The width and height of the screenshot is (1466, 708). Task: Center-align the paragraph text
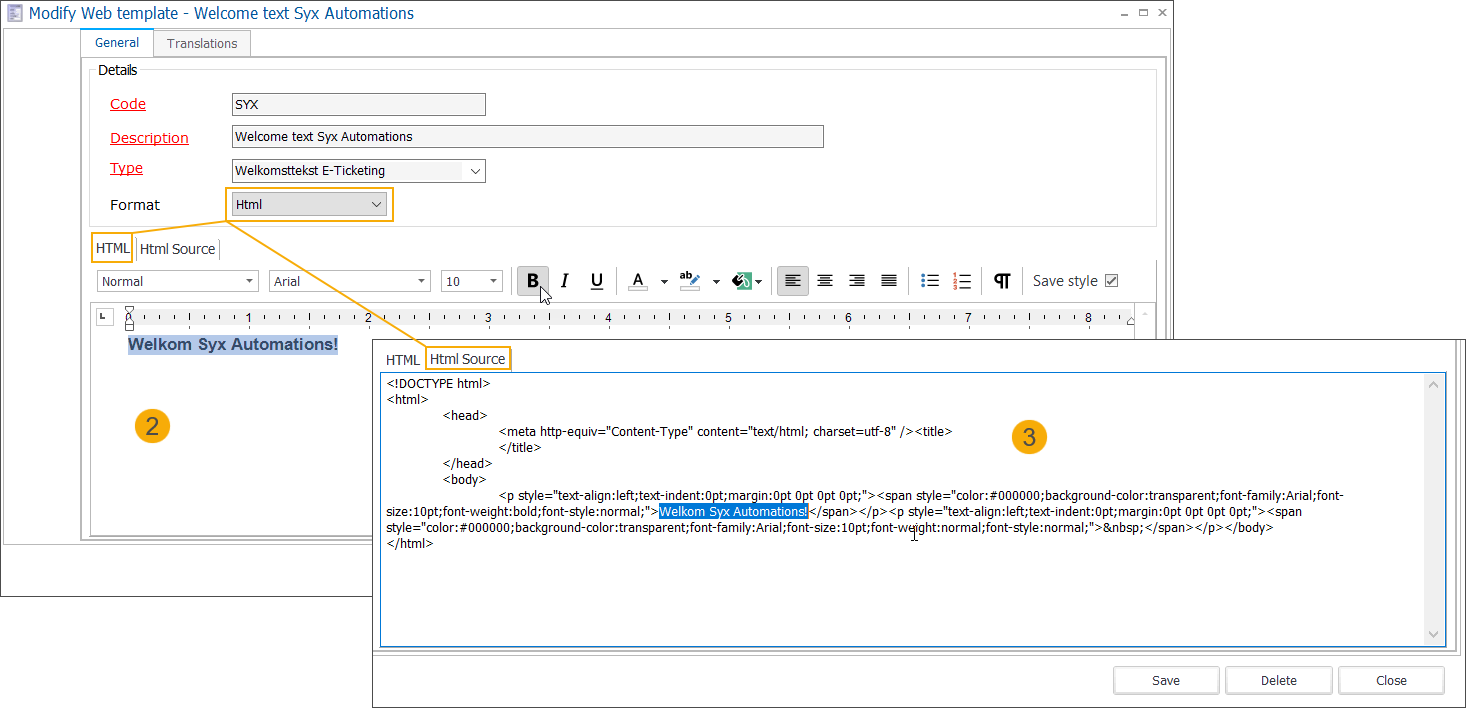(x=824, y=281)
